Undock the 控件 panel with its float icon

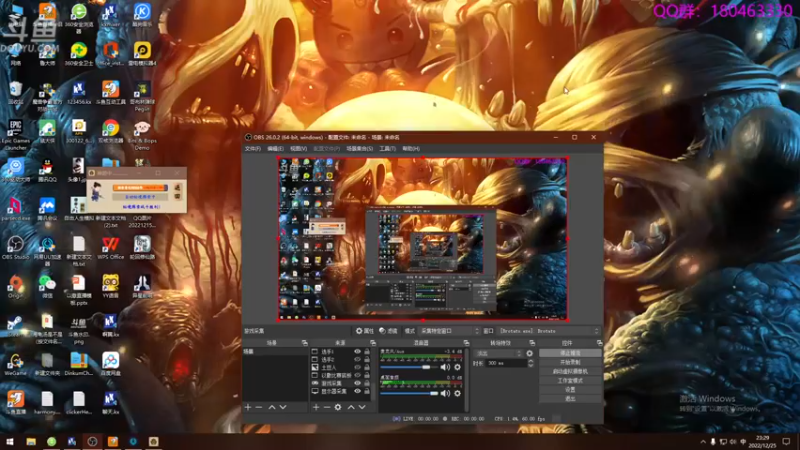coord(599,343)
